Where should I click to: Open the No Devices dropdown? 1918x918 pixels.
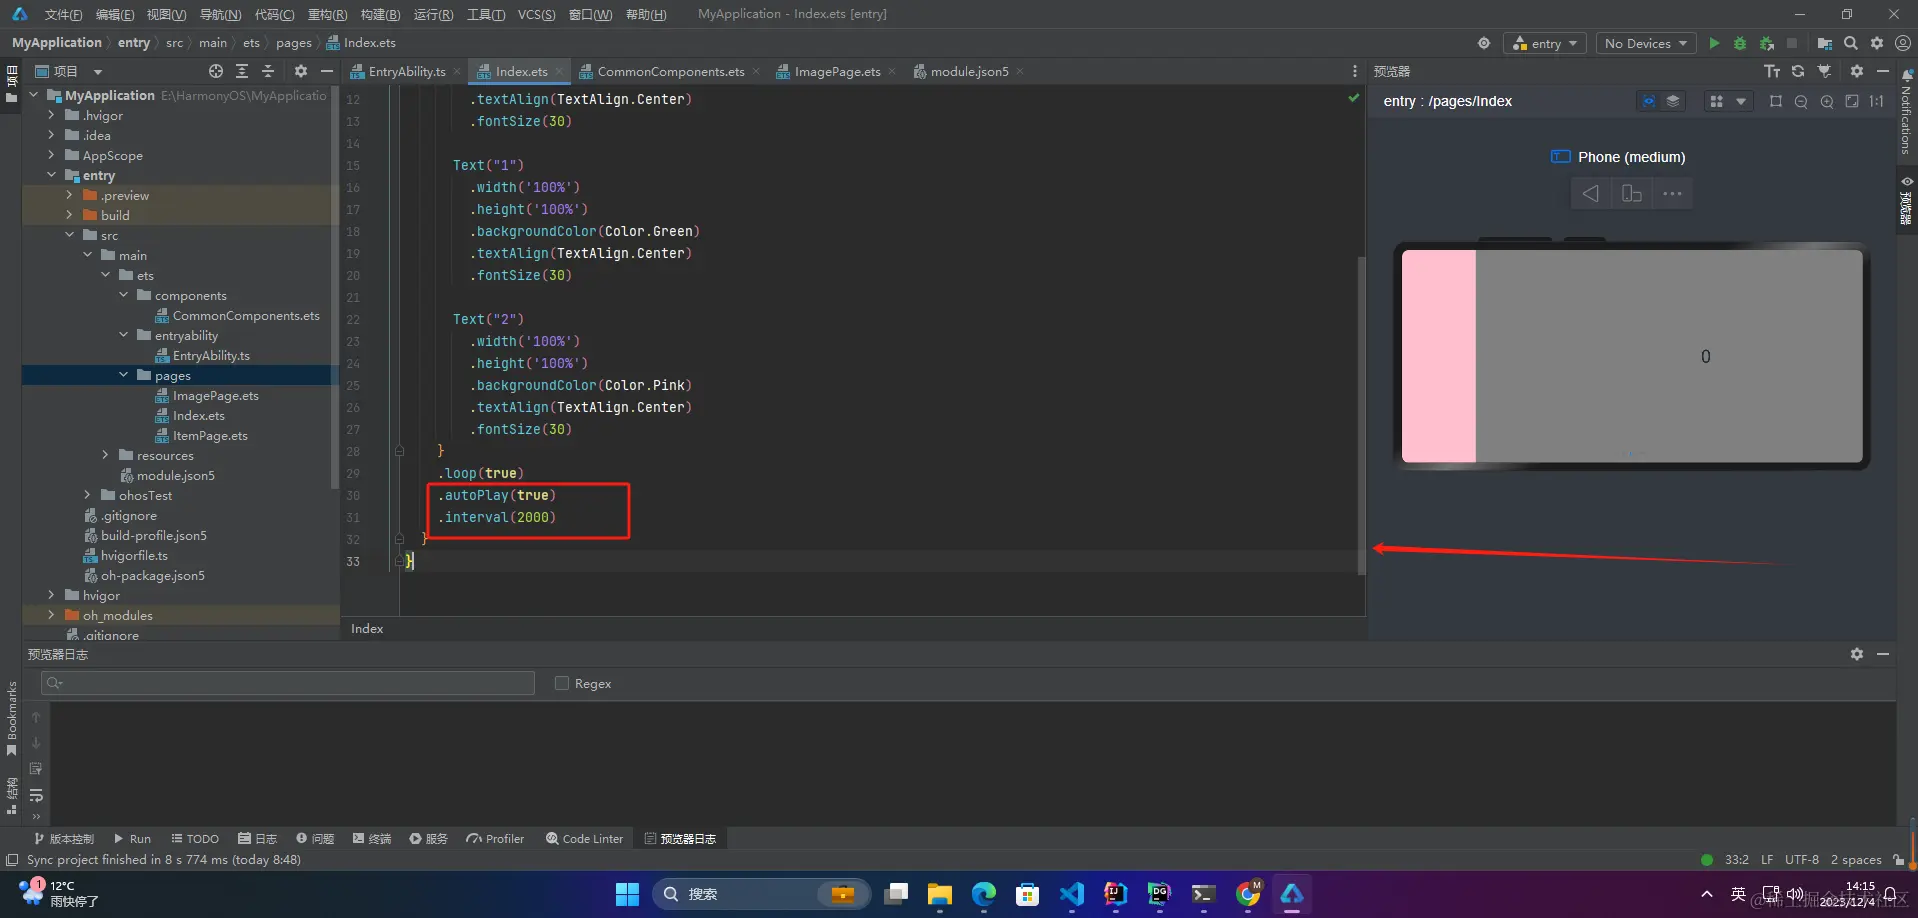click(1646, 43)
